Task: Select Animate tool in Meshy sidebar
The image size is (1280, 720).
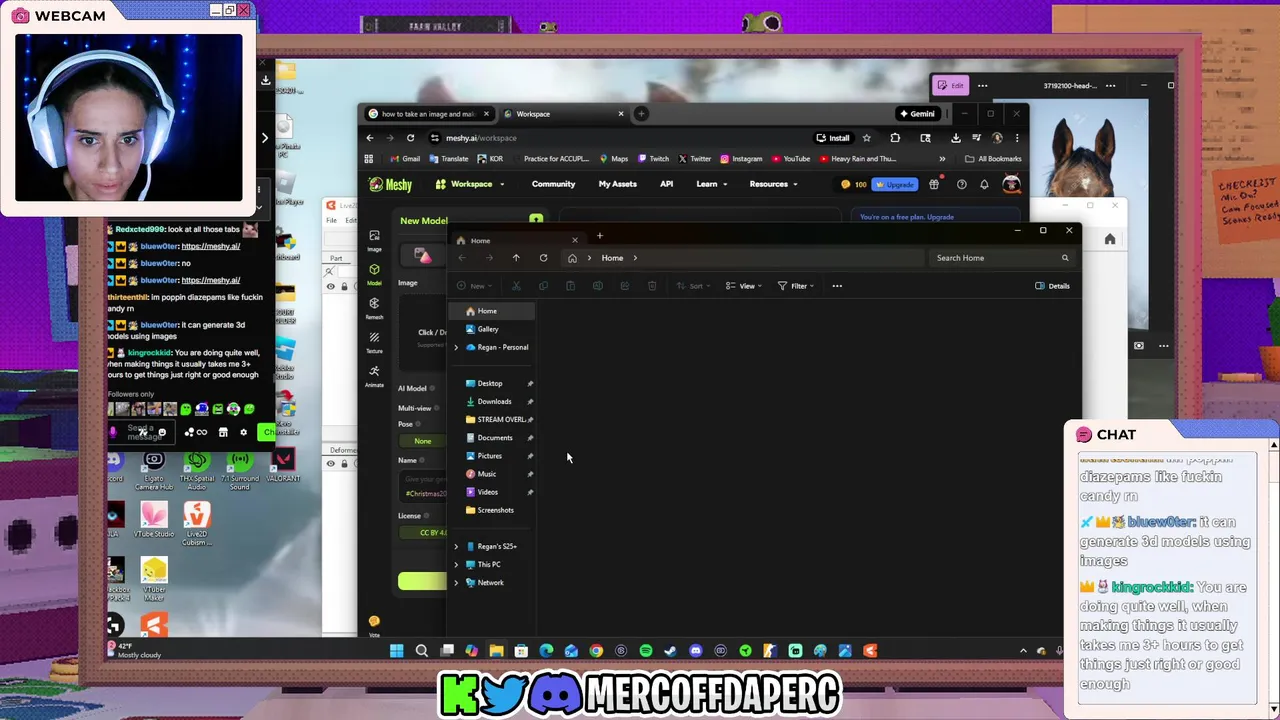Action: click(374, 375)
